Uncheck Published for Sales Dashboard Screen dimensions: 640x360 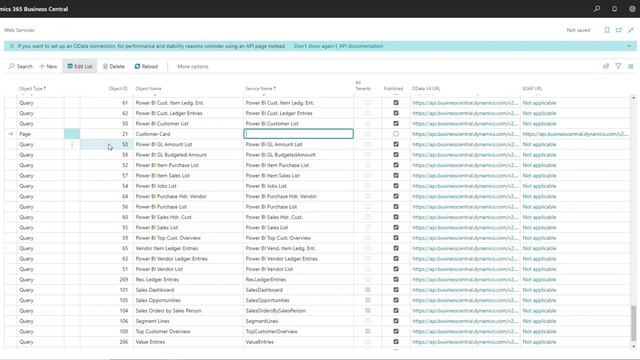[396, 290]
